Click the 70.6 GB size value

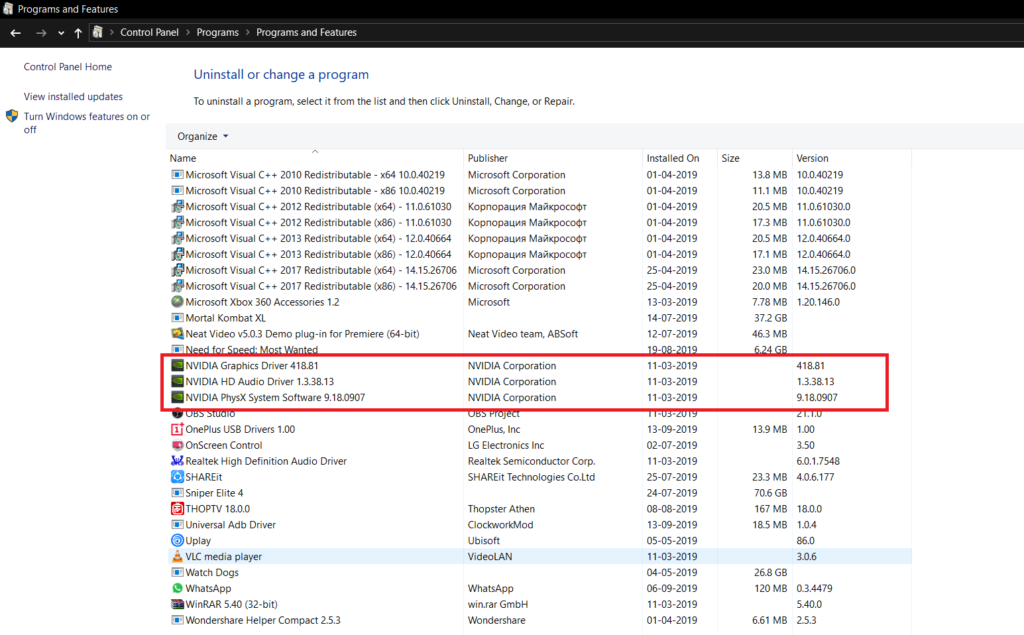click(x=770, y=493)
